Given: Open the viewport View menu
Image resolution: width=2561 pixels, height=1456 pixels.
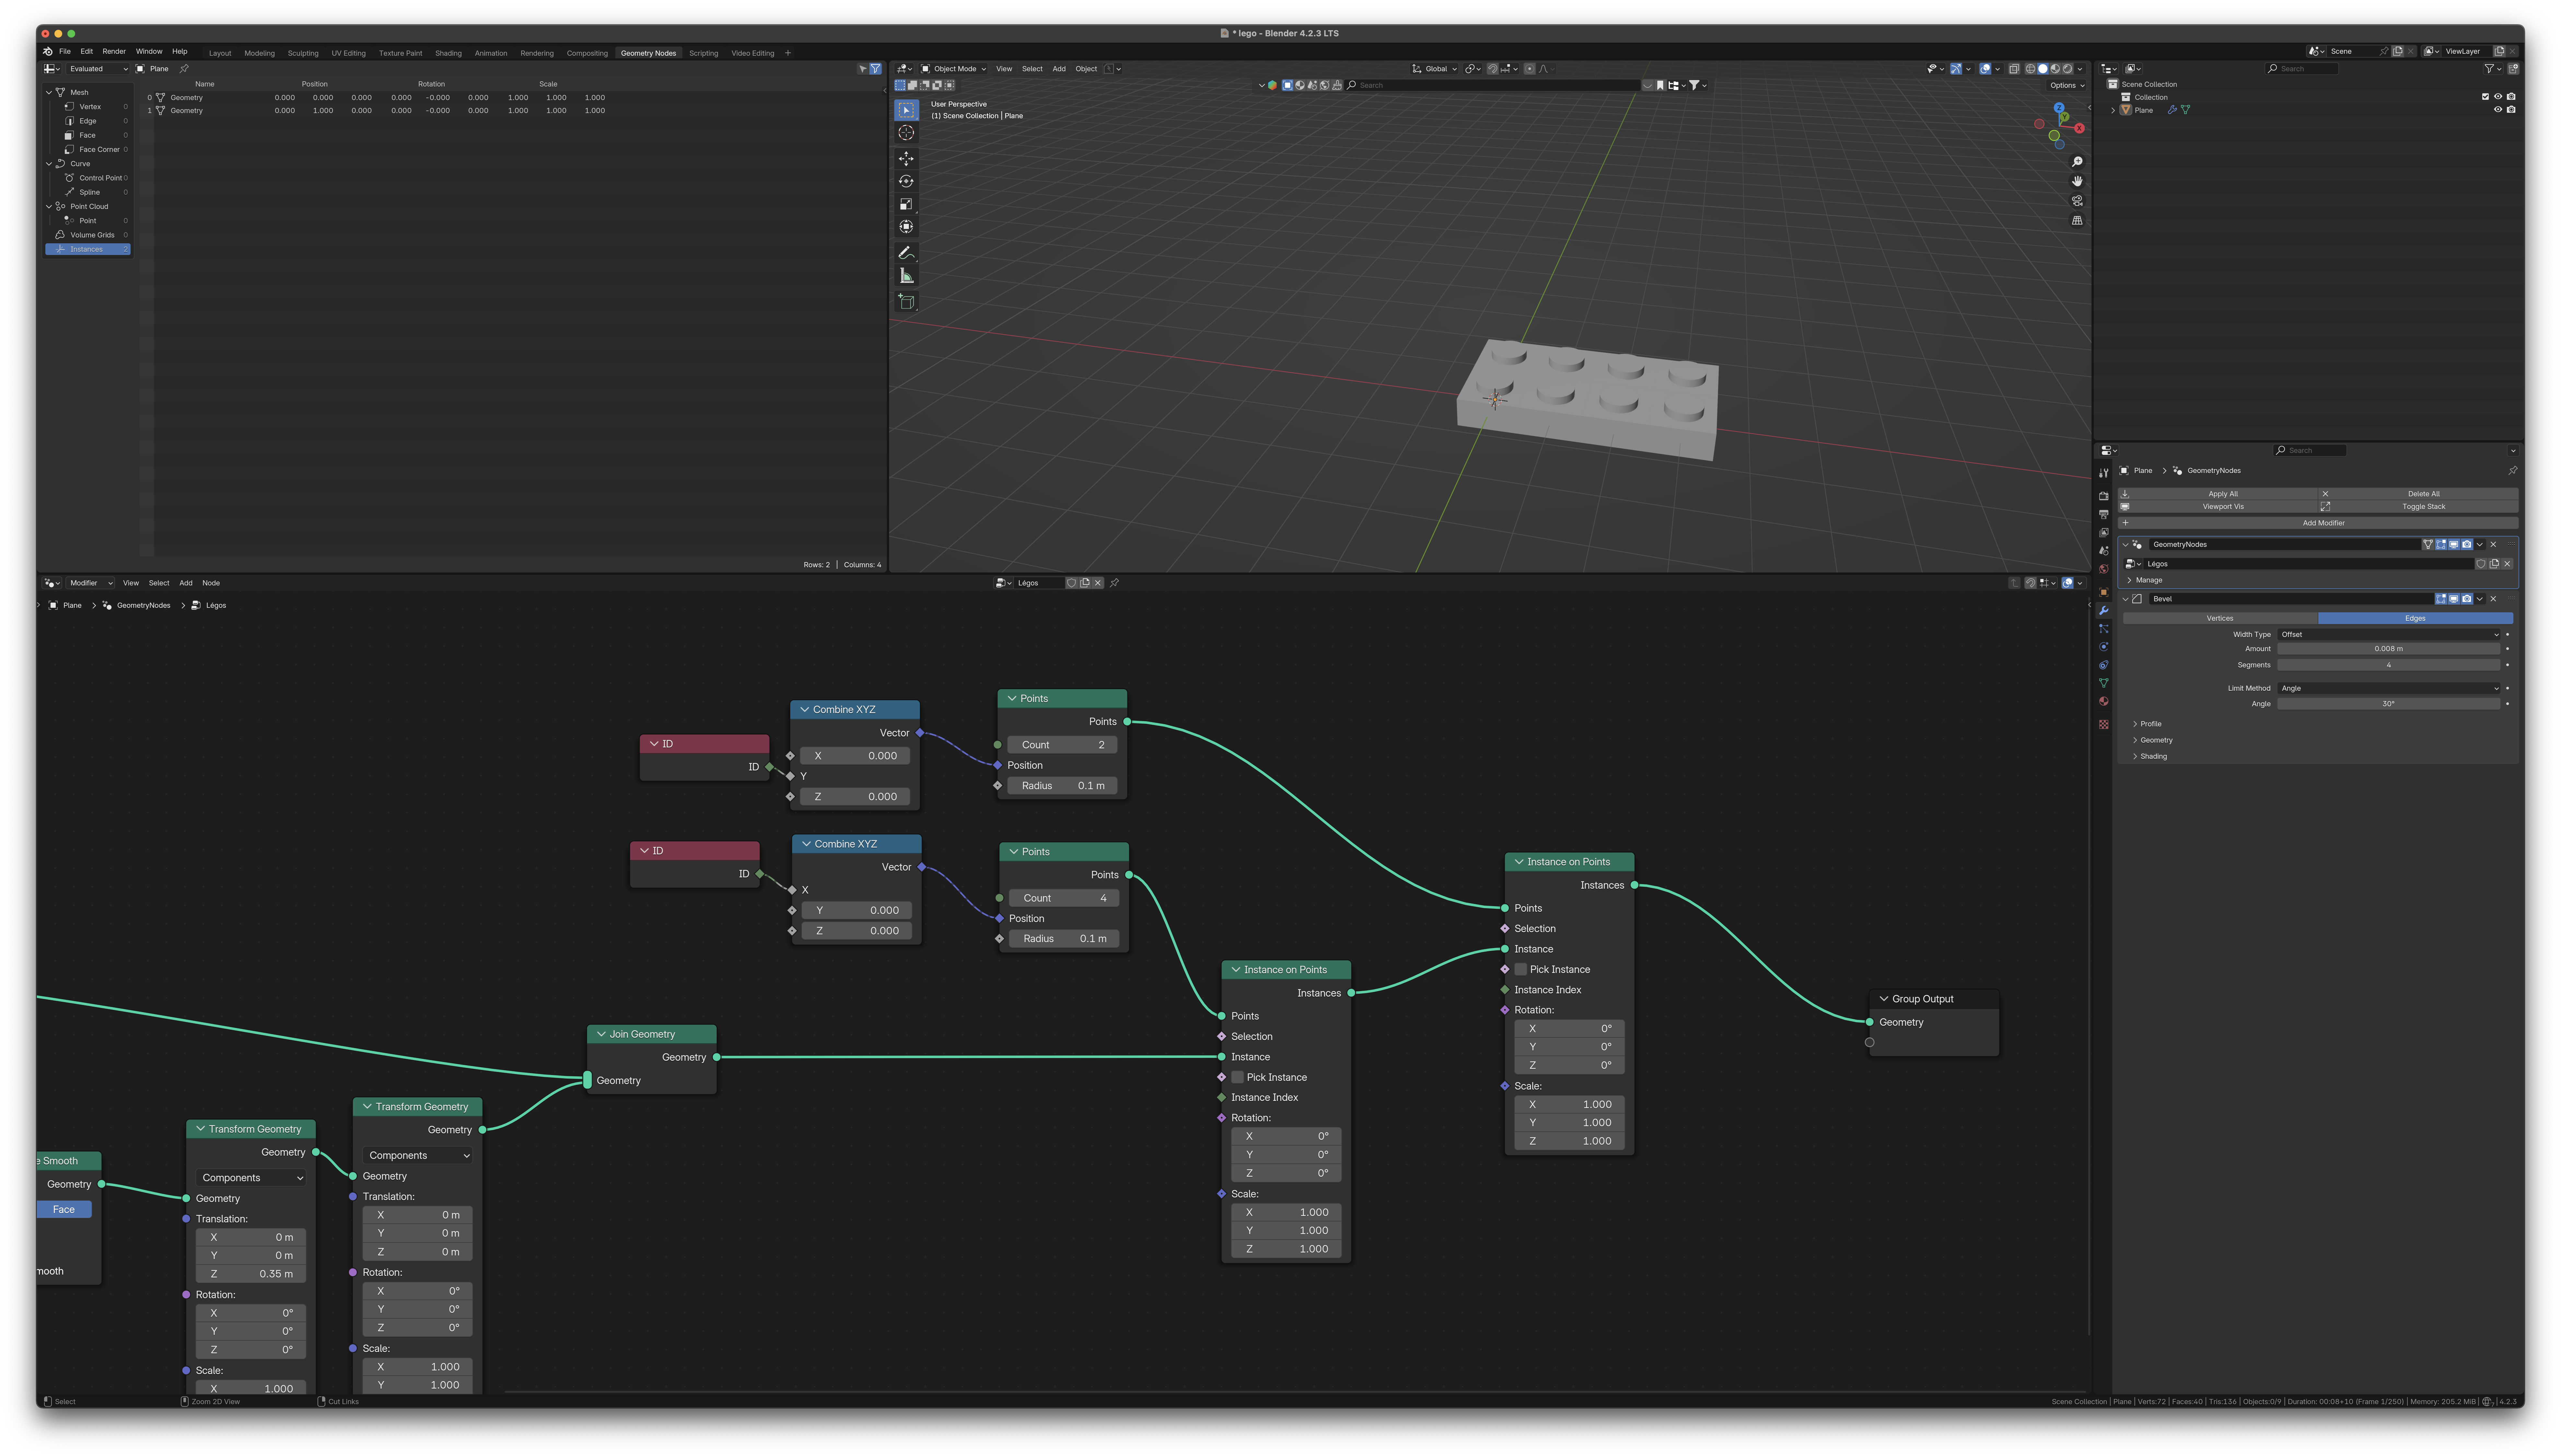Looking at the screenshot, I should [1004, 69].
